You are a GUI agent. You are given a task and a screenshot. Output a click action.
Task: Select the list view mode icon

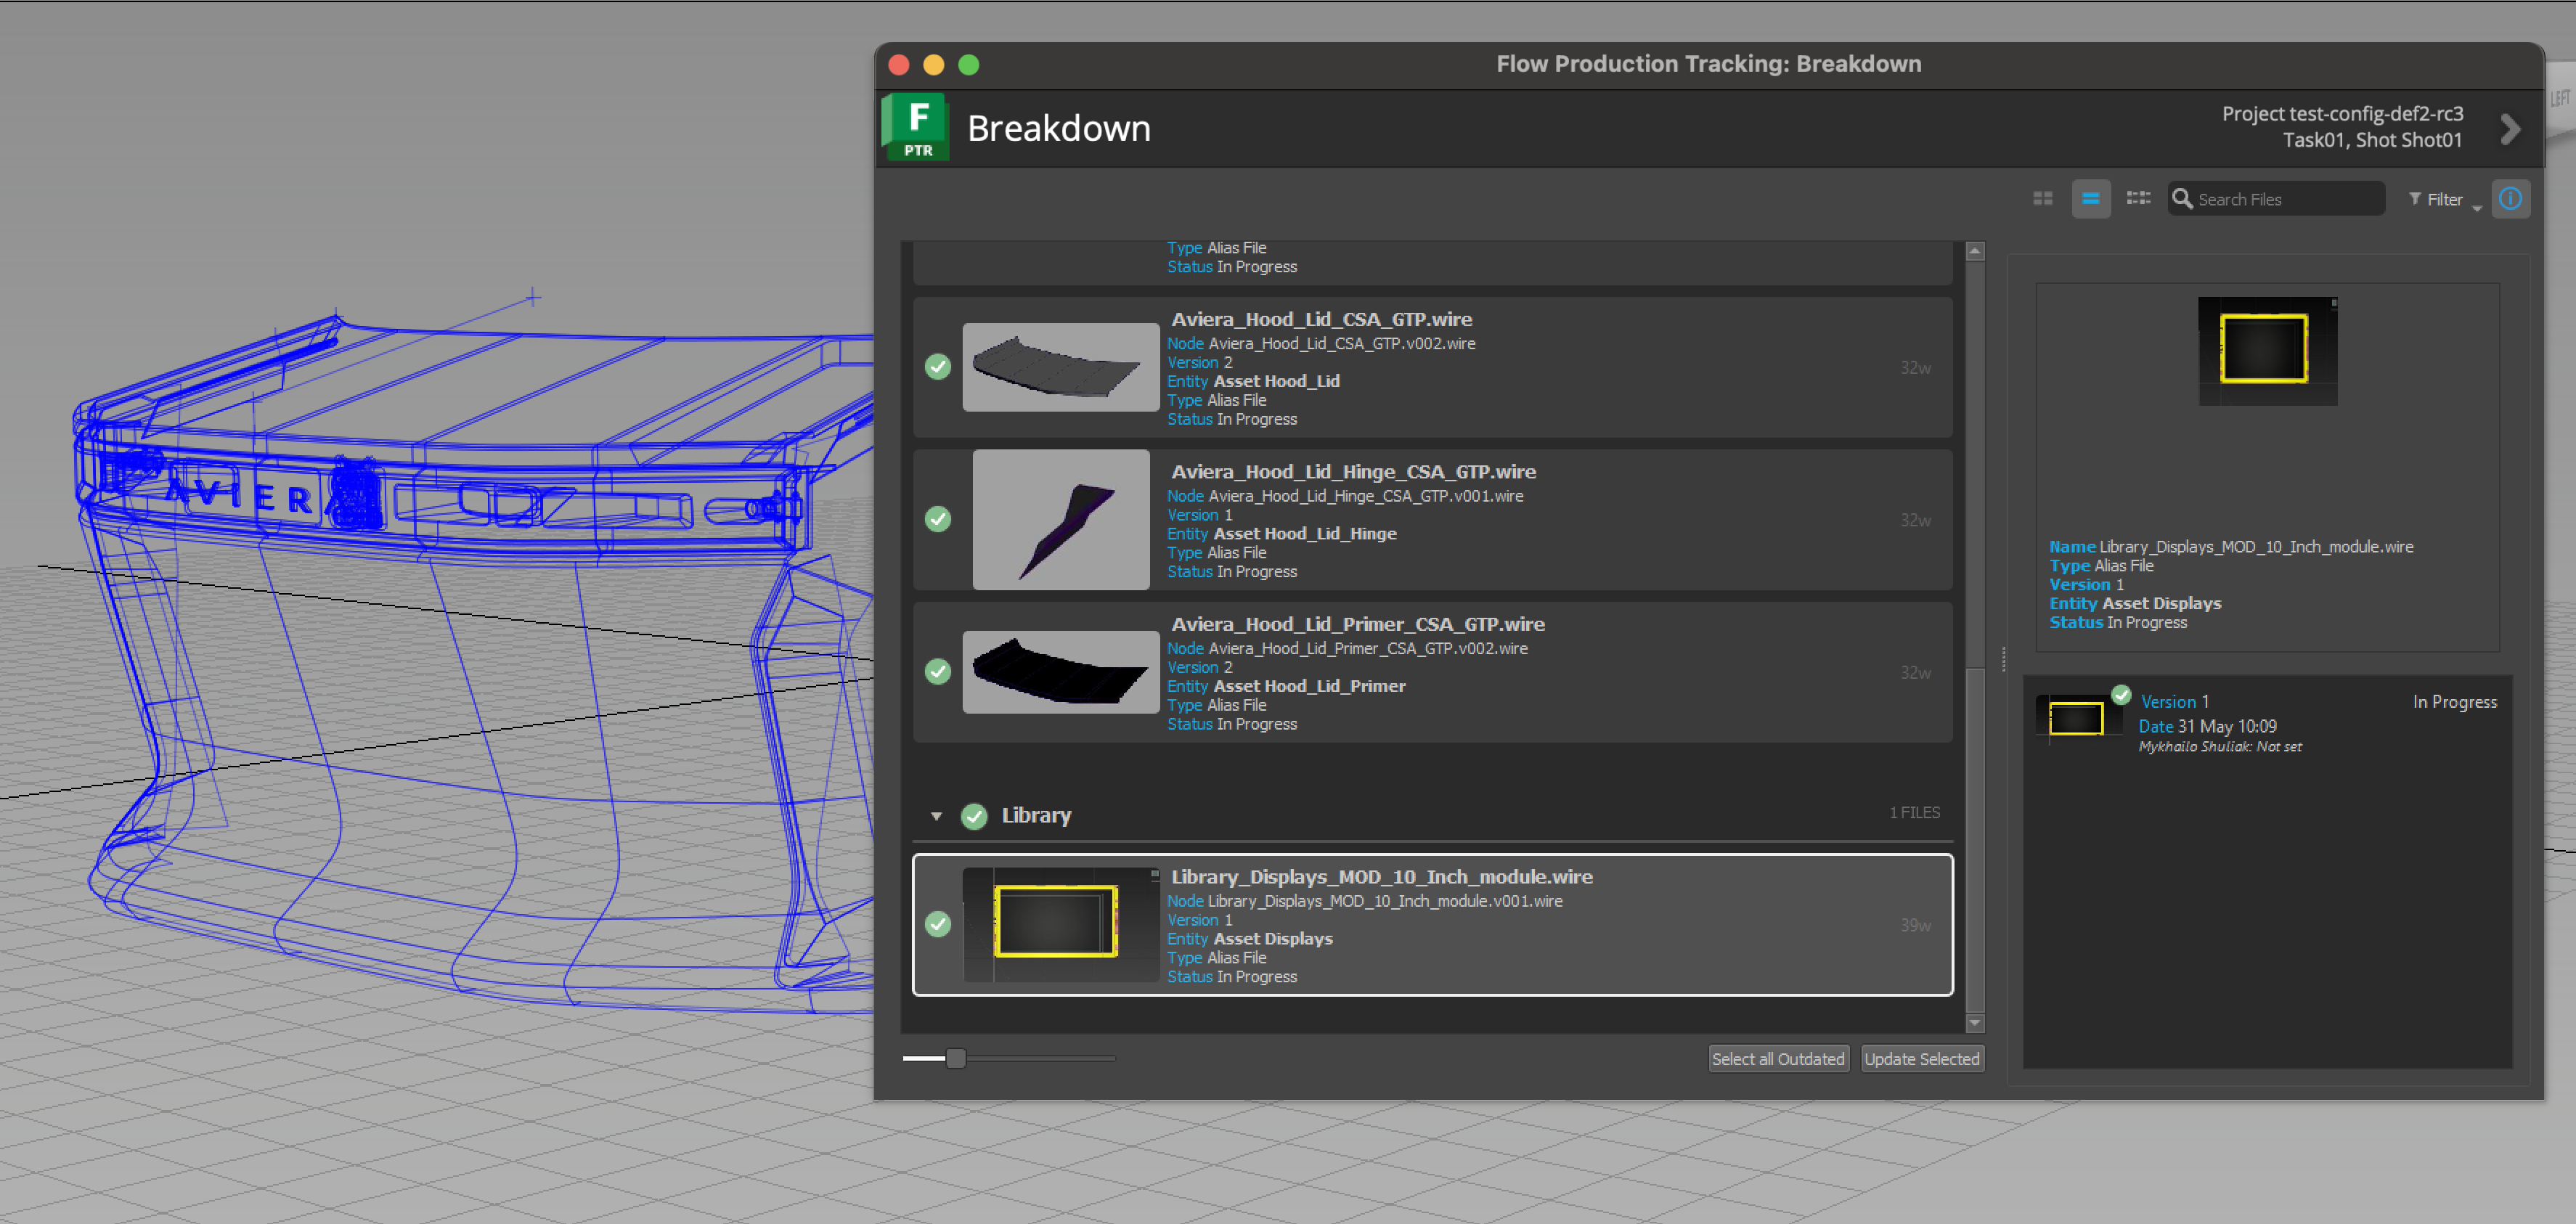pos(2090,199)
